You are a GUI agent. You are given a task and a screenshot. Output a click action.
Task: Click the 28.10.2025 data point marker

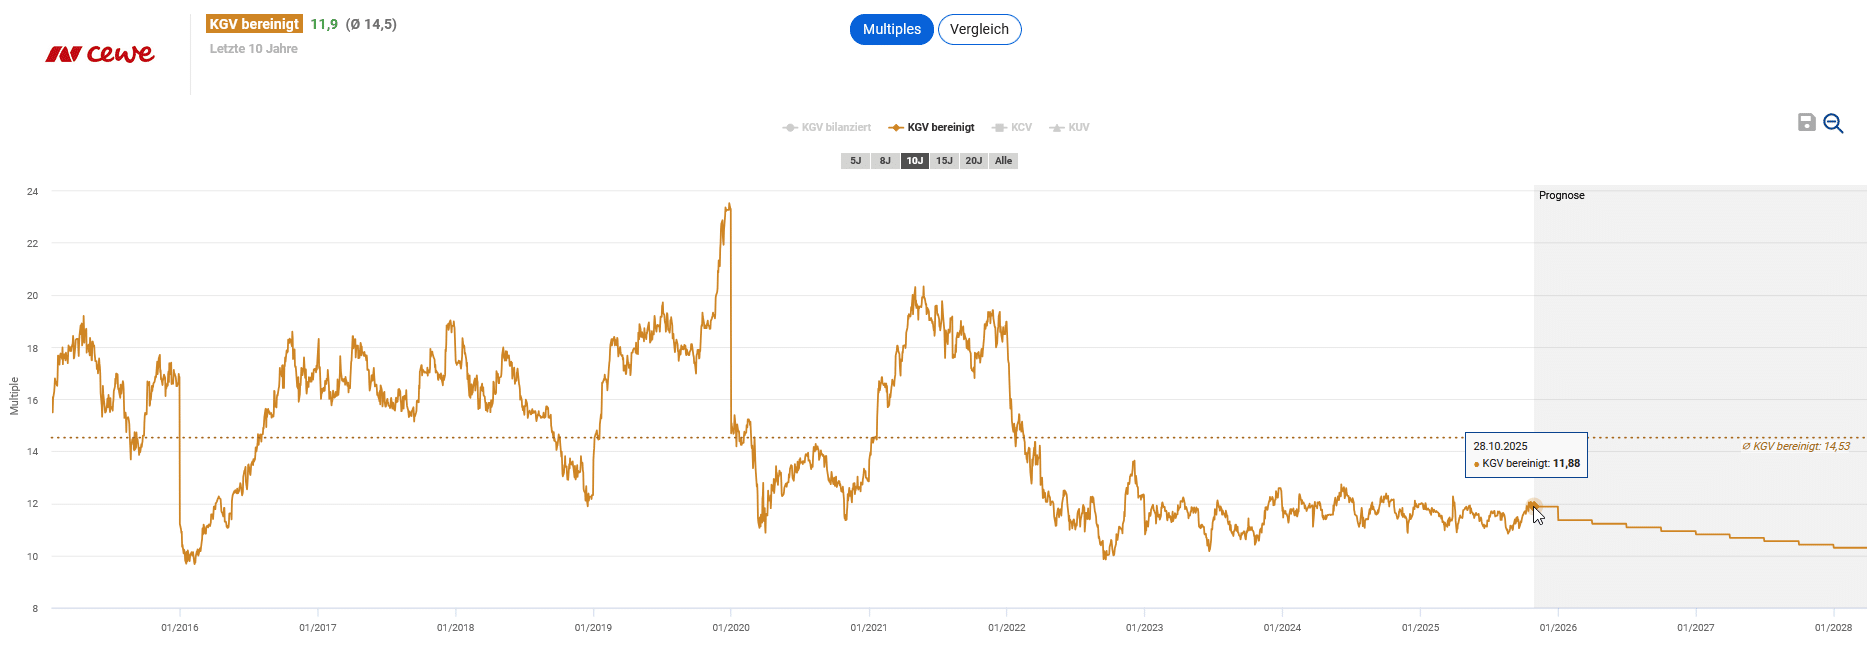click(x=1533, y=506)
